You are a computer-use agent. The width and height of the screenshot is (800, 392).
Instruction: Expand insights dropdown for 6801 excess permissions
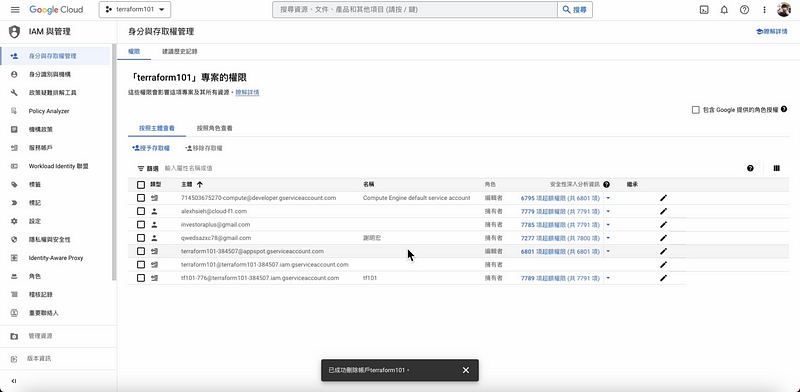coord(608,251)
